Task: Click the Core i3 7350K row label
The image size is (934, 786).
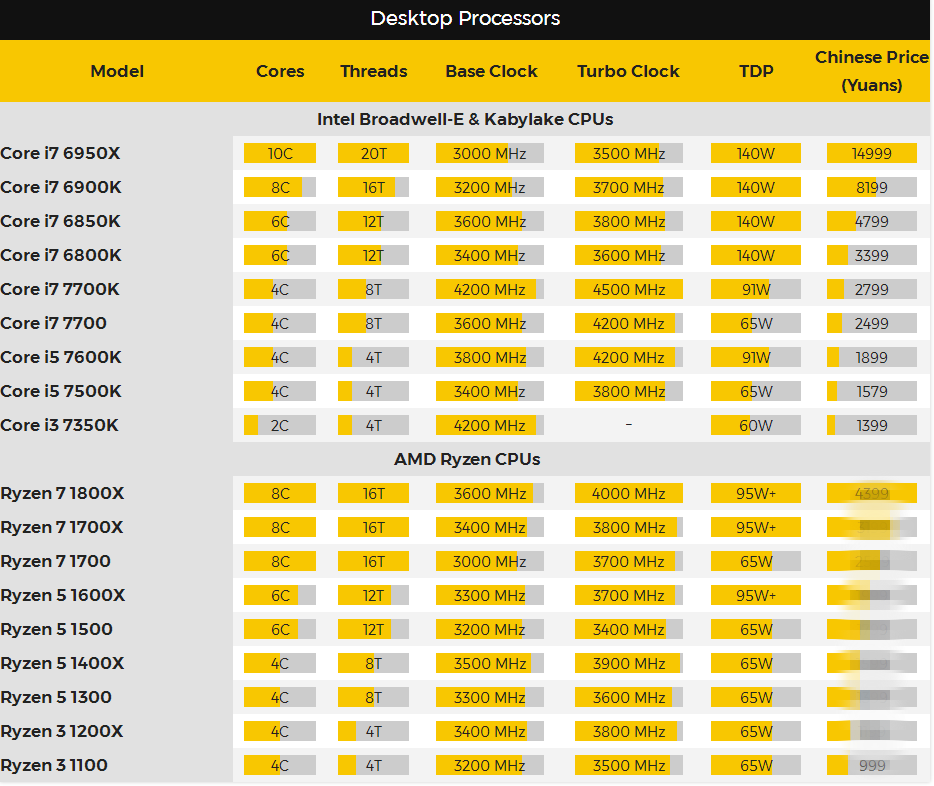Action: (59, 425)
